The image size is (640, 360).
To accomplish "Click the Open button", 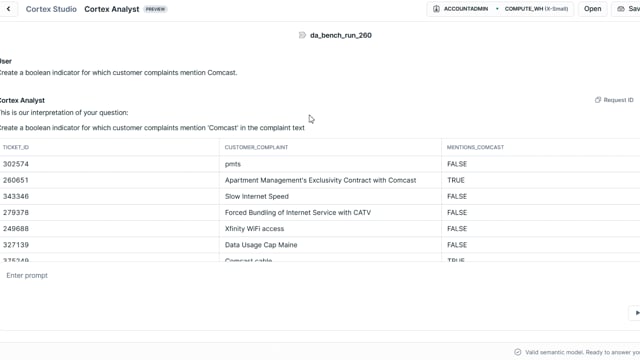I will [592, 9].
